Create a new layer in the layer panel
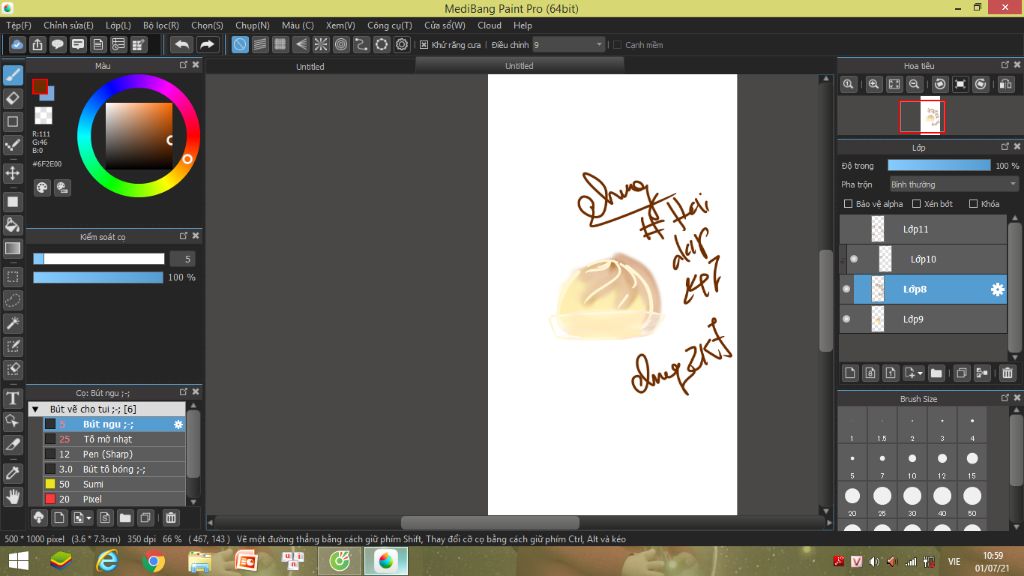This screenshot has height=576, width=1024. point(850,373)
